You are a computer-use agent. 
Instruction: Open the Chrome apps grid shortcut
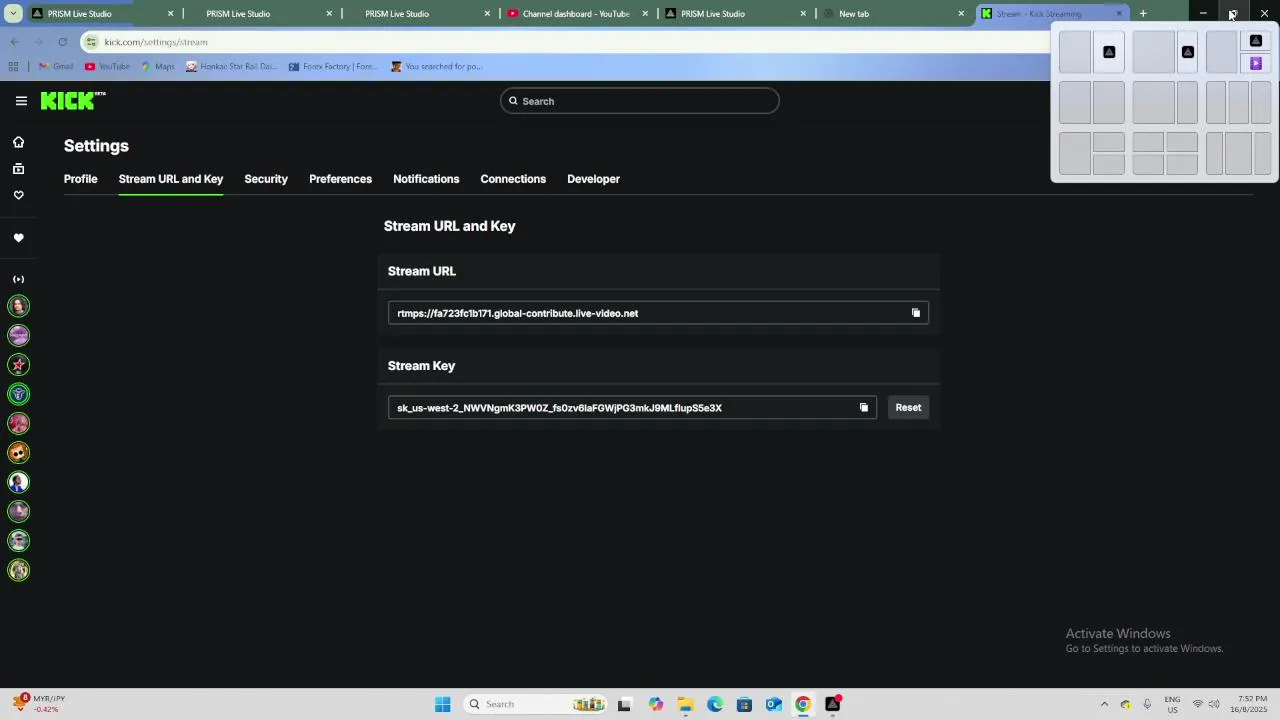[13, 67]
